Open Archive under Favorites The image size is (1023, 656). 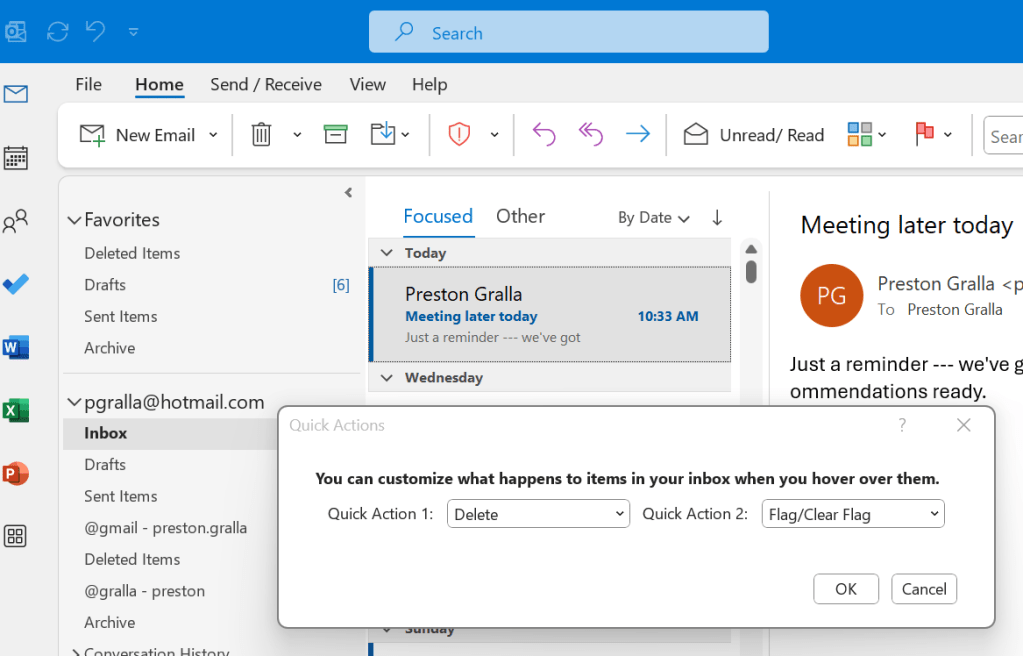pyautogui.click(x=110, y=348)
